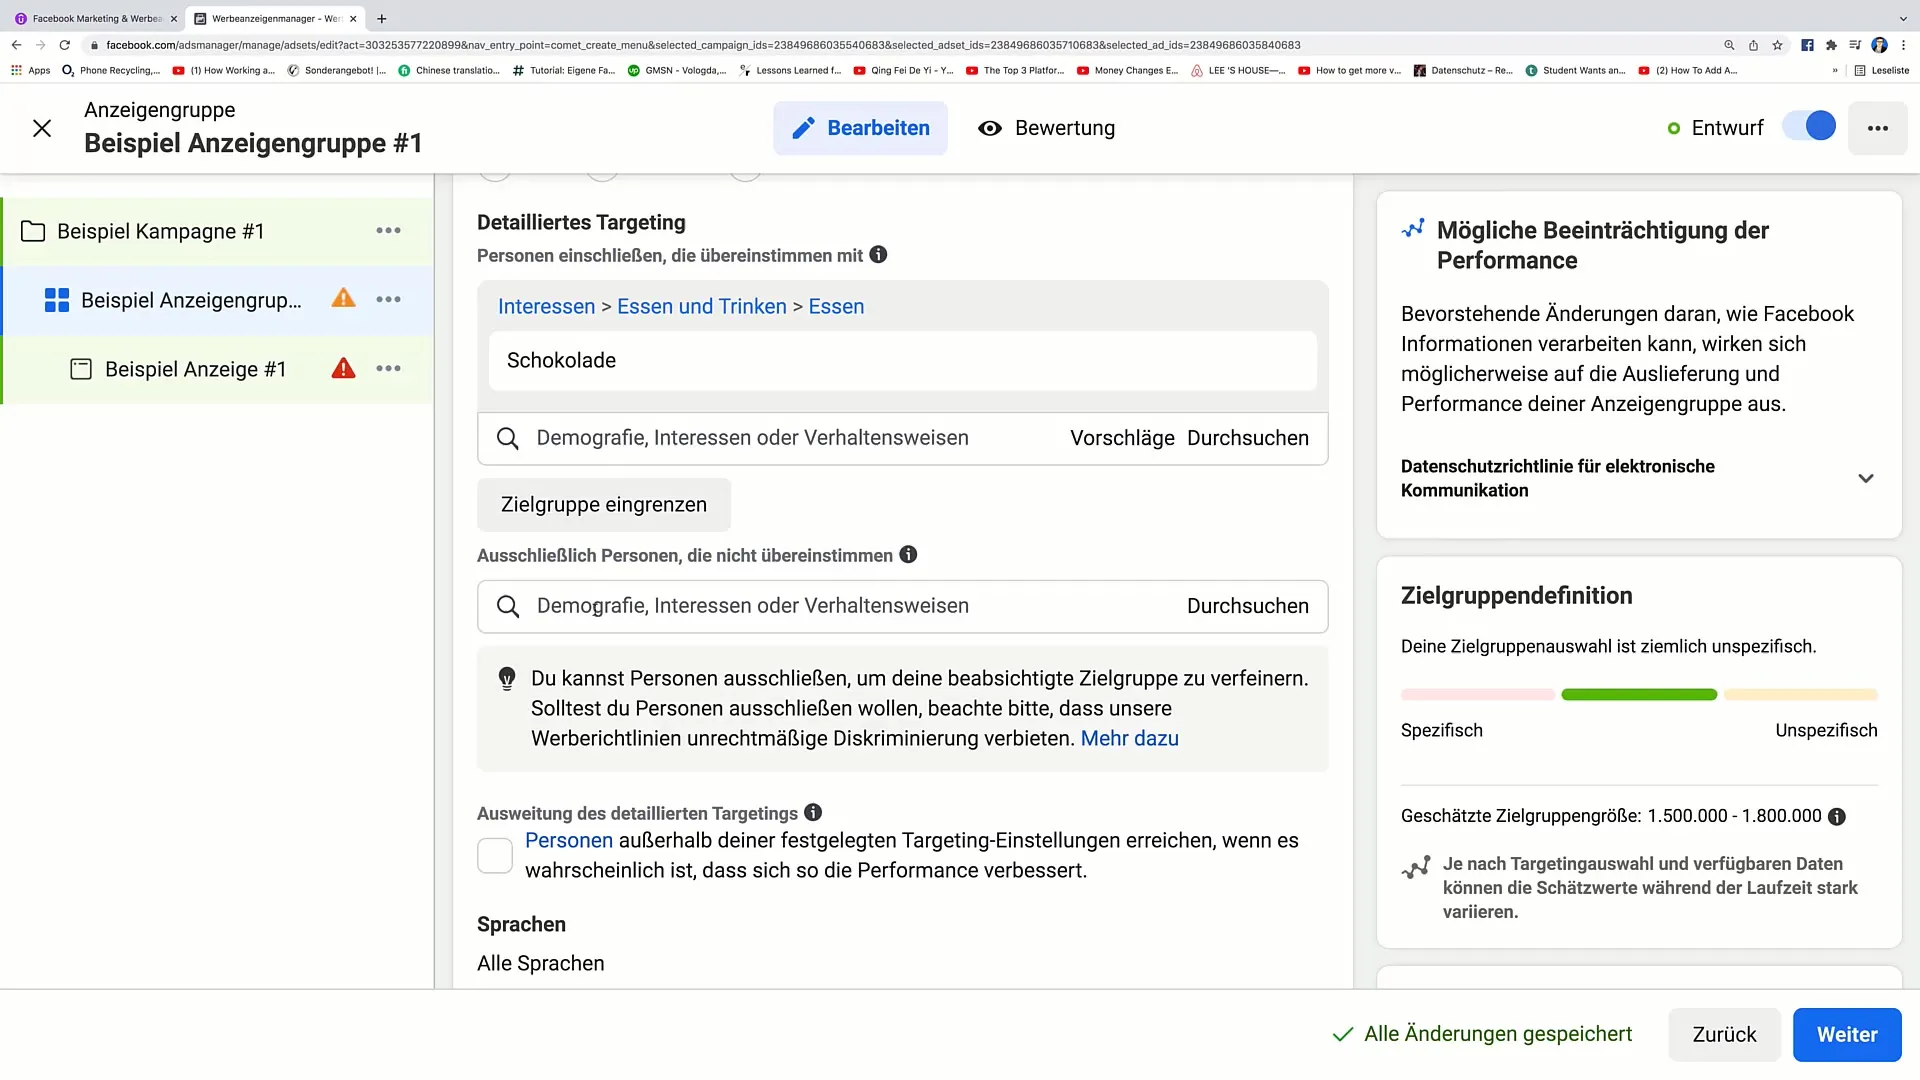Enable Ausweitung des detaillierten Targetings checkbox
Screen dimensions: 1920x1080
(497, 855)
